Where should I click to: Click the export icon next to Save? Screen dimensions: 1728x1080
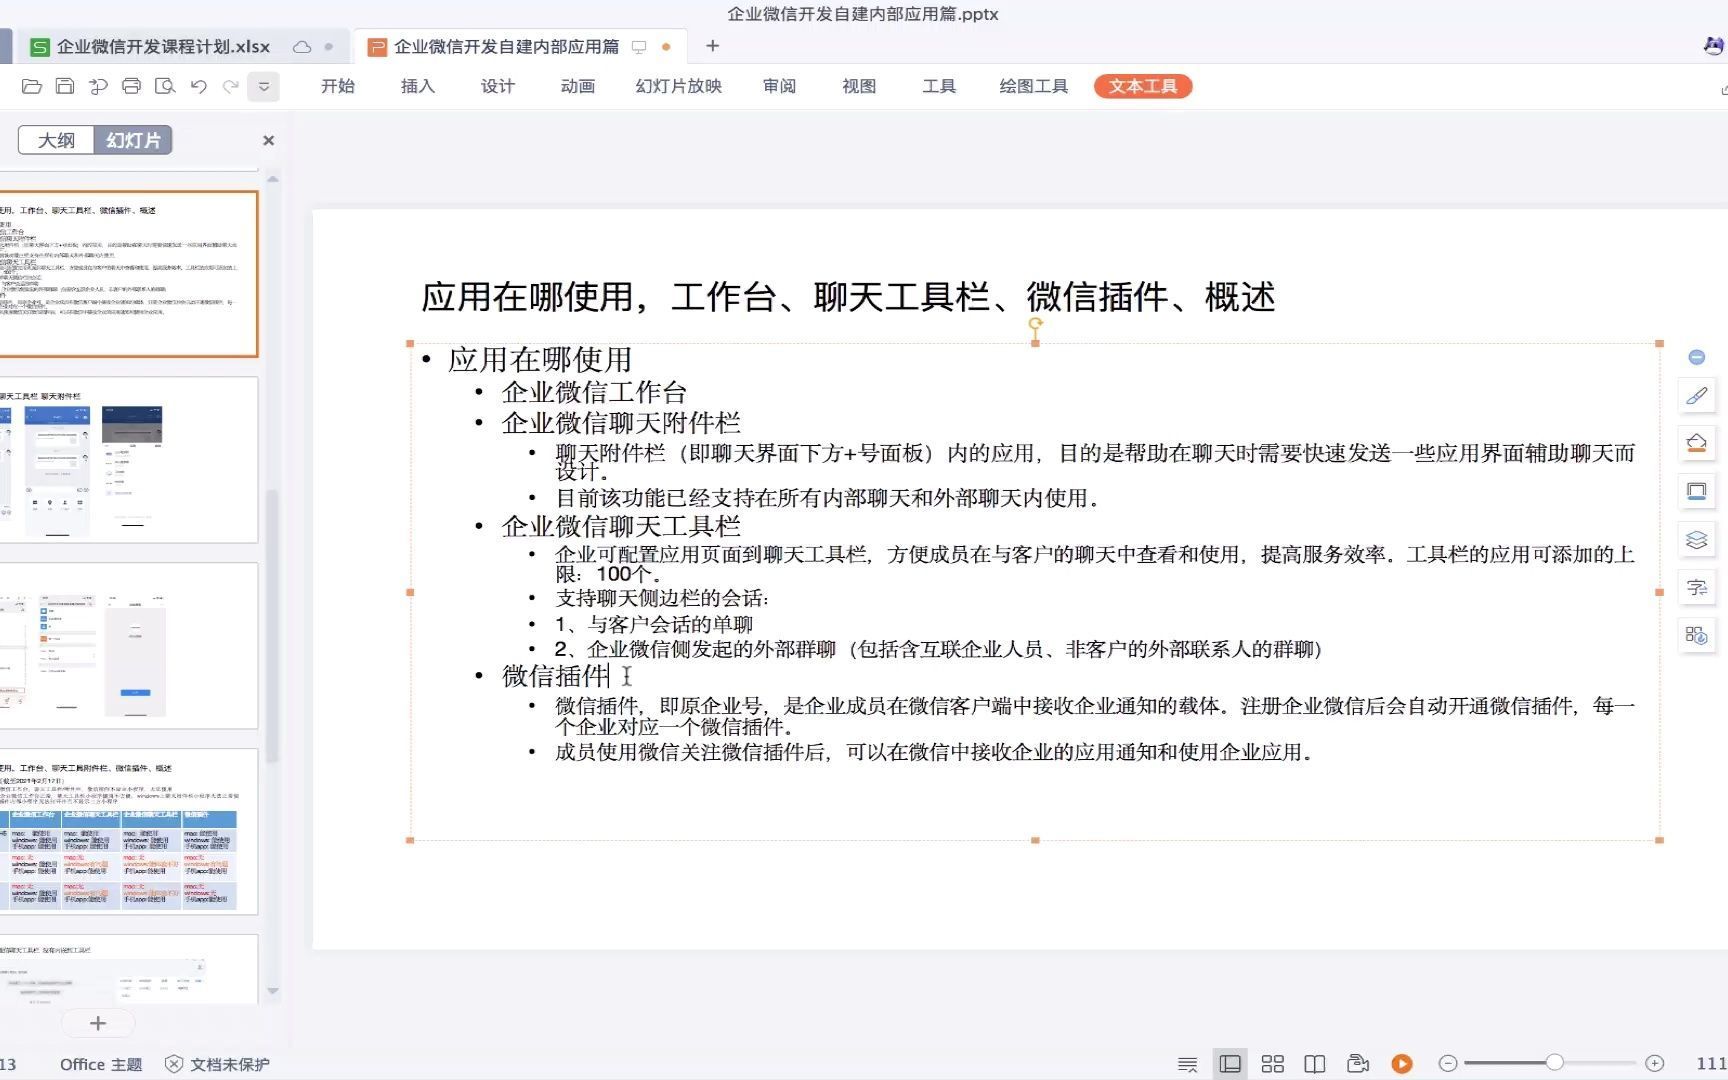tap(98, 86)
